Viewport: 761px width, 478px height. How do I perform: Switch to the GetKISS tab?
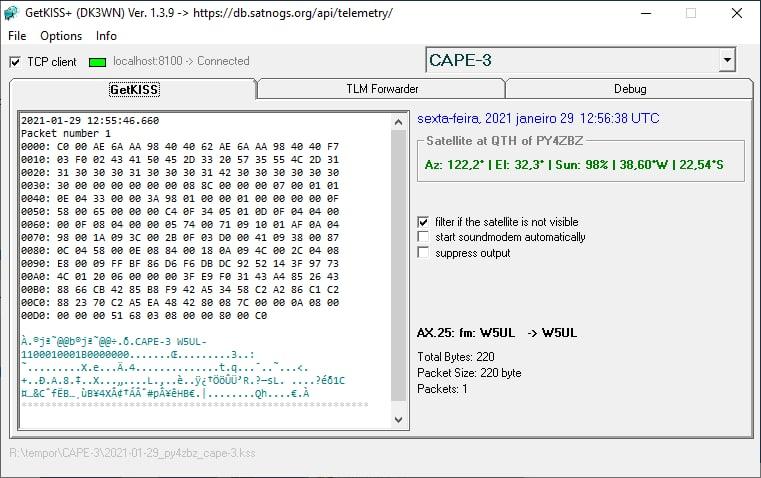[134, 89]
